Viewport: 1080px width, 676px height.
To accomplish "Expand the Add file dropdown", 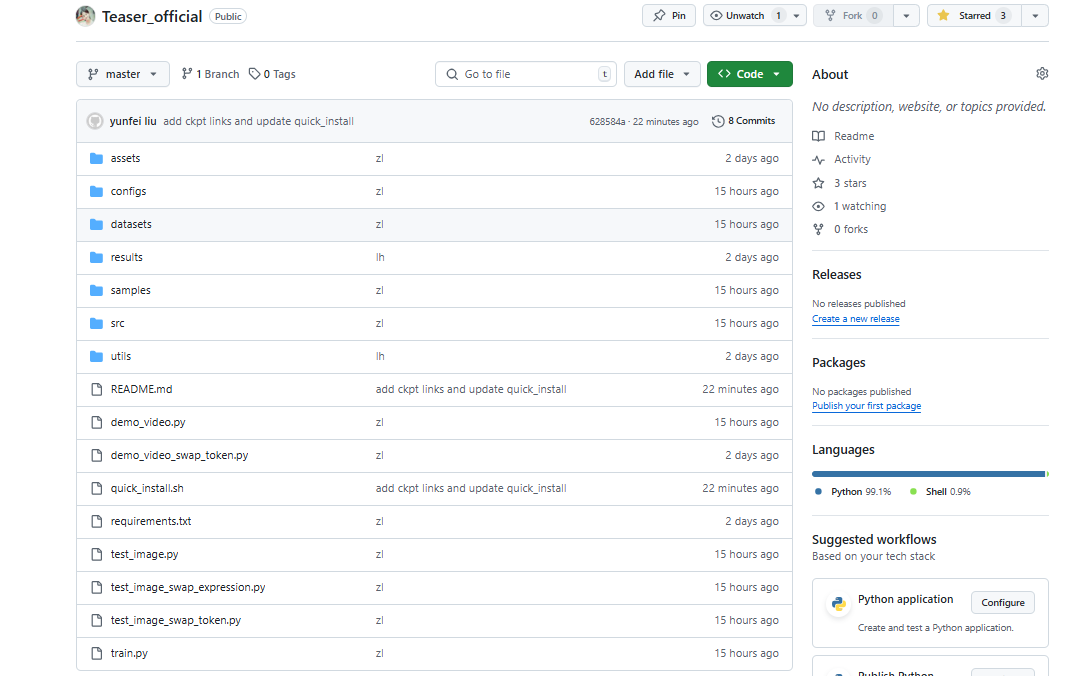I will click(662, 74).
